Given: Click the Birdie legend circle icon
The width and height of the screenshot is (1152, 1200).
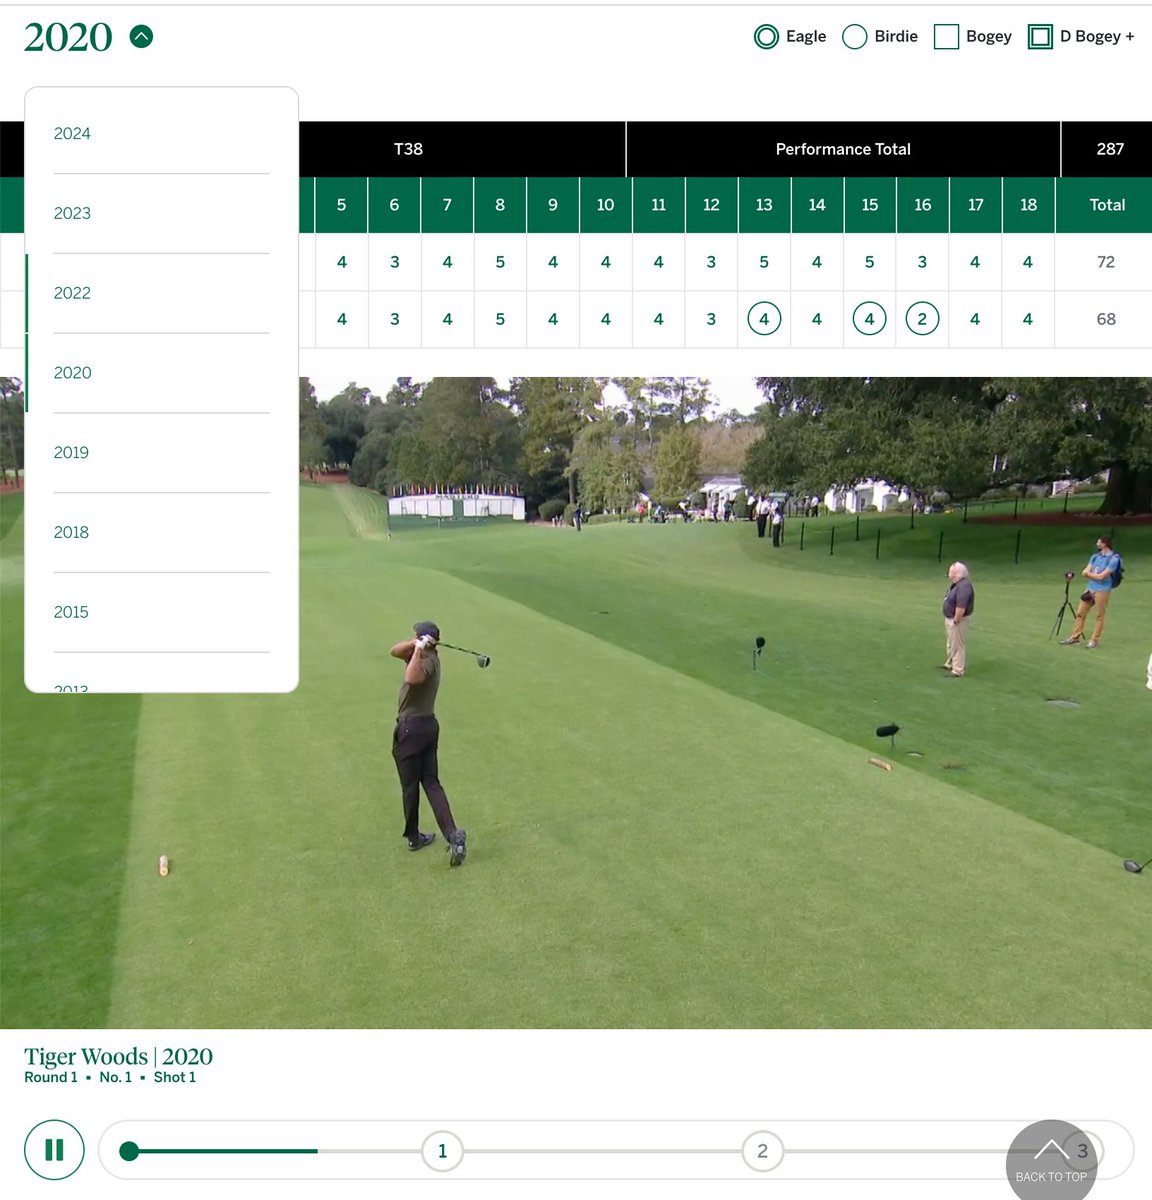Looking at the screenshot, I should [855, 37].
